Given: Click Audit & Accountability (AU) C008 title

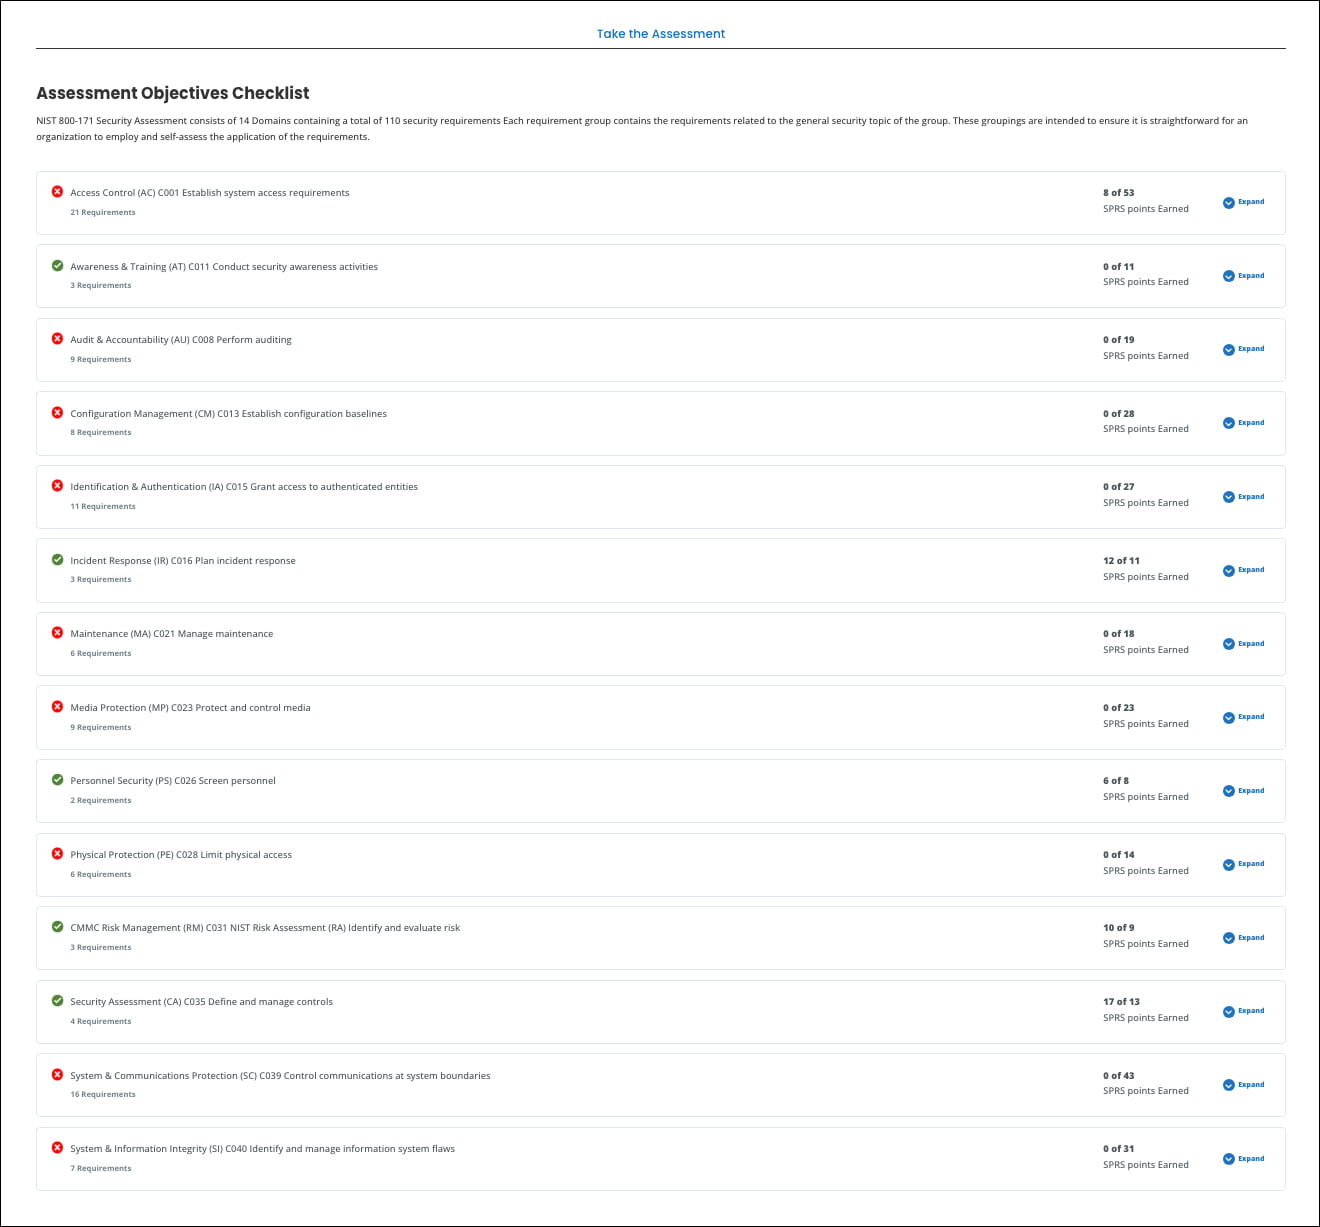Looking at the screenshot, I should (181, 340).
